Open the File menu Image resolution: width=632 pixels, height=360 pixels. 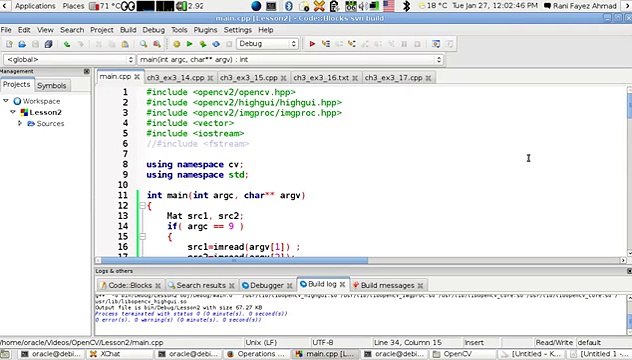pos(6,30)
